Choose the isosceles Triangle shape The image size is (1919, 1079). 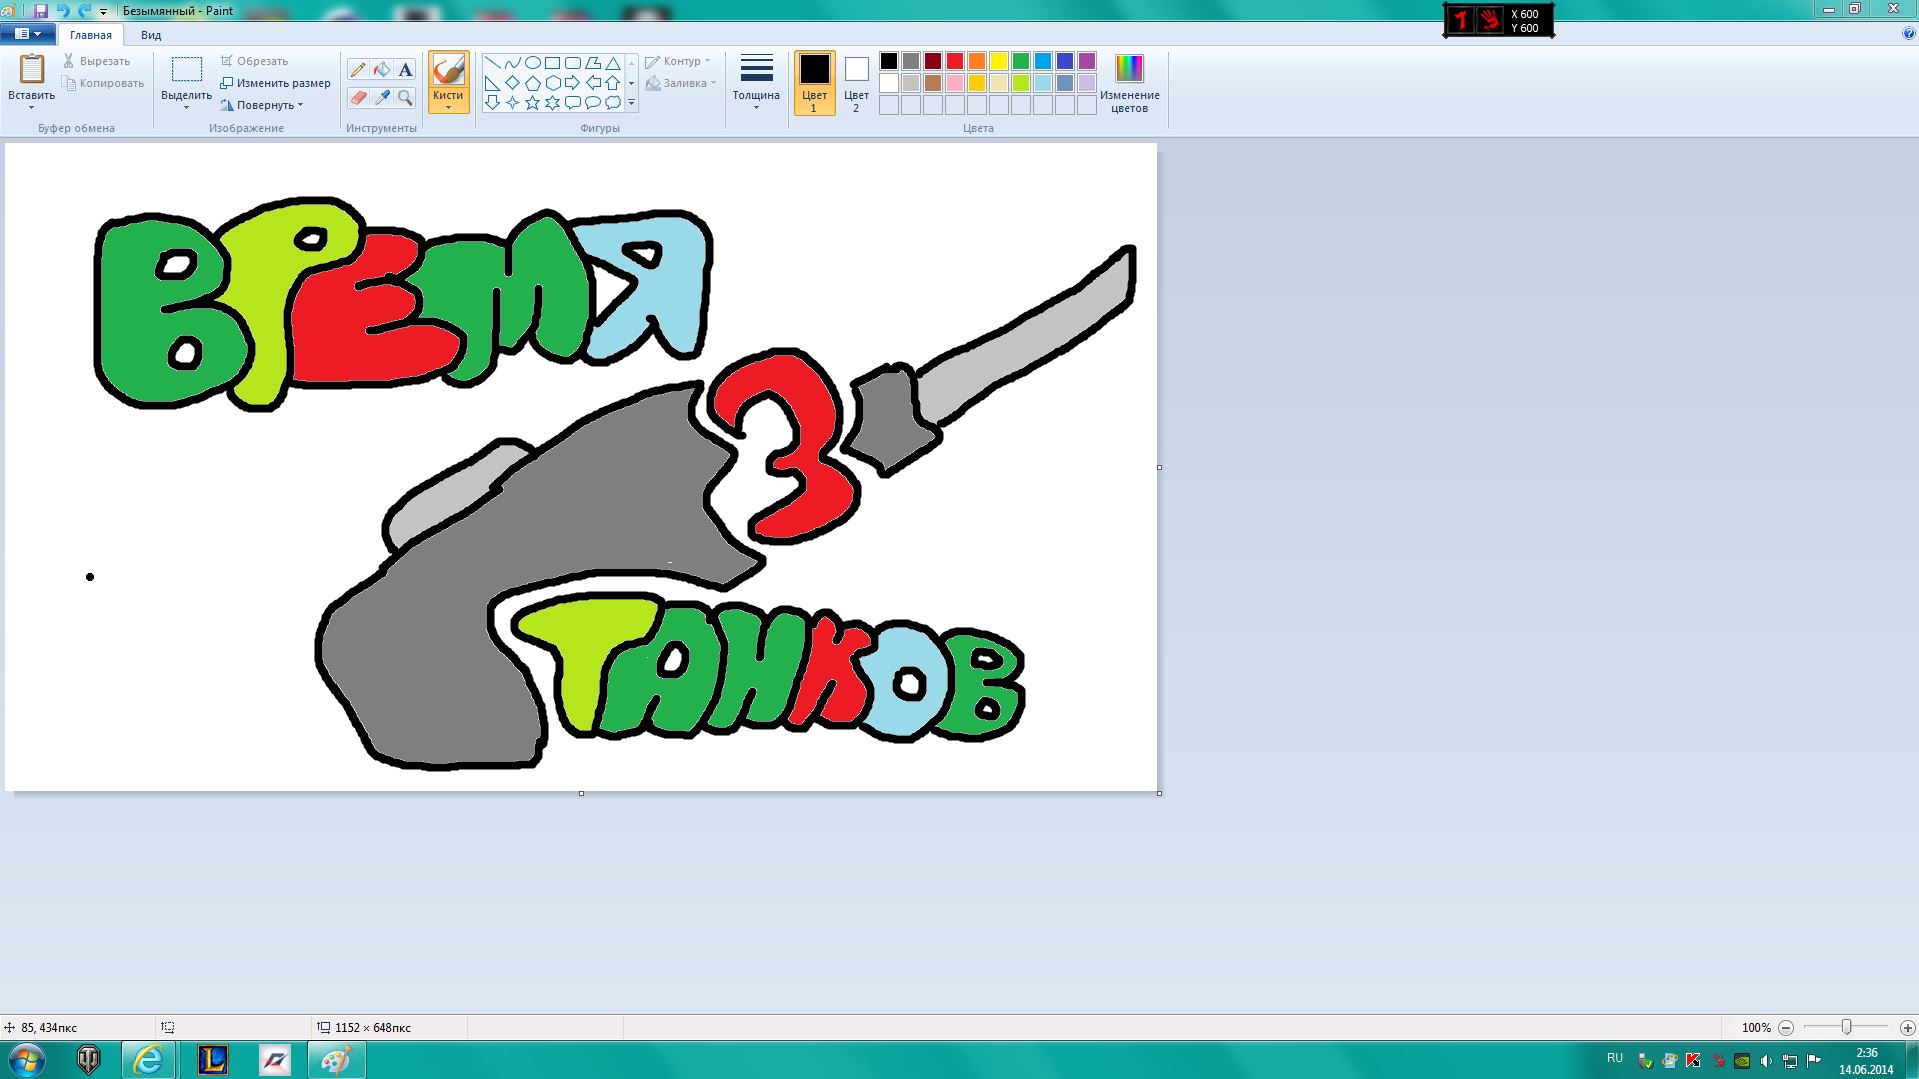coord(613,63)
